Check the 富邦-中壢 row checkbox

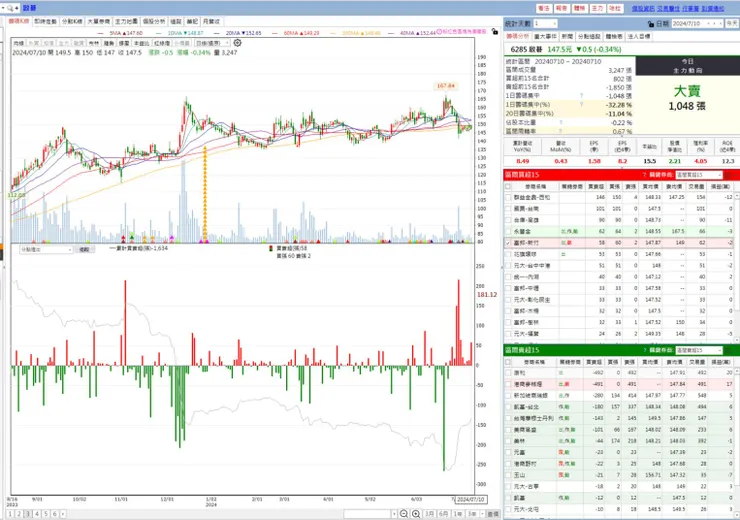coord(508,288)
